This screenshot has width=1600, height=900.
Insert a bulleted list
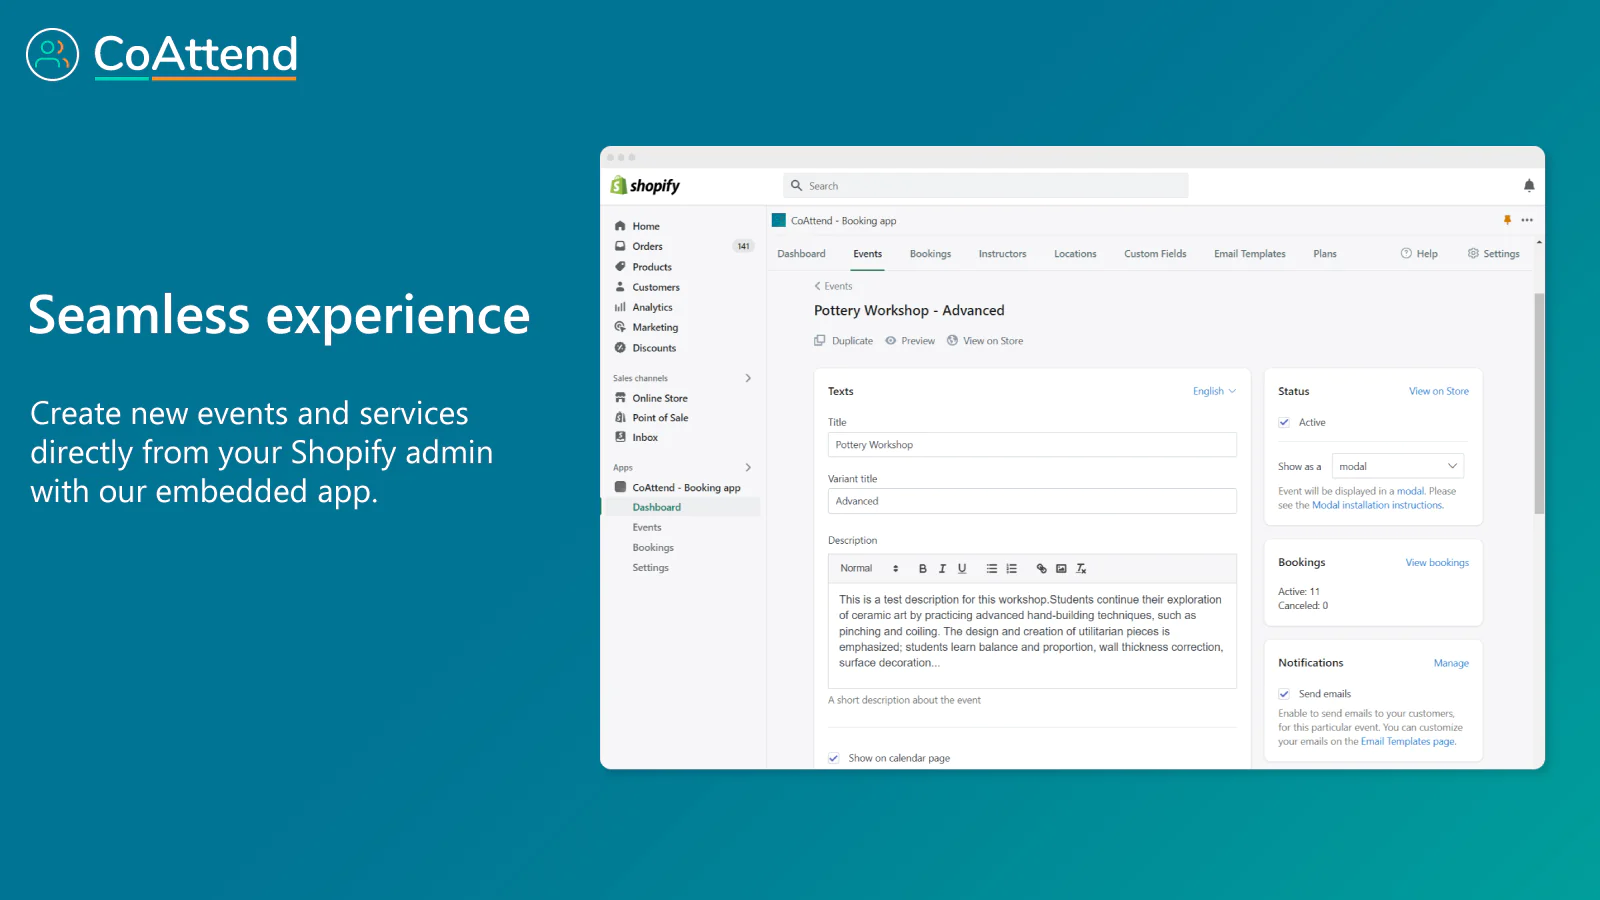[x=991, y=568]
